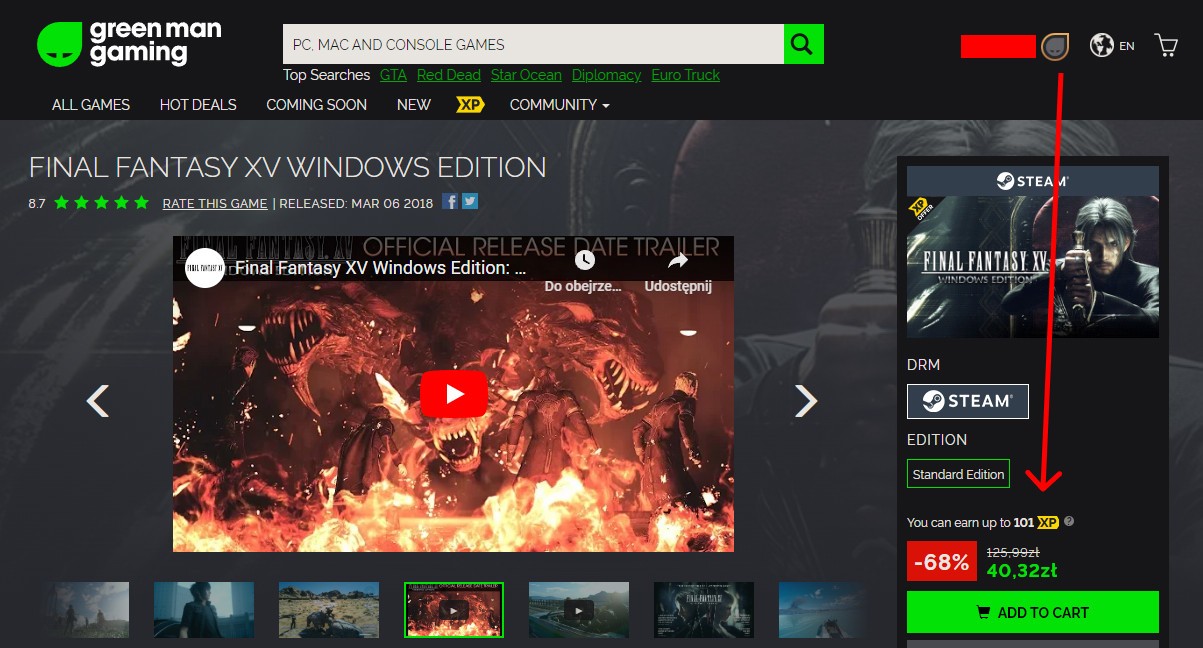Play the YouTube trailer video
The image size is (1203, 648).
point(454,394)
